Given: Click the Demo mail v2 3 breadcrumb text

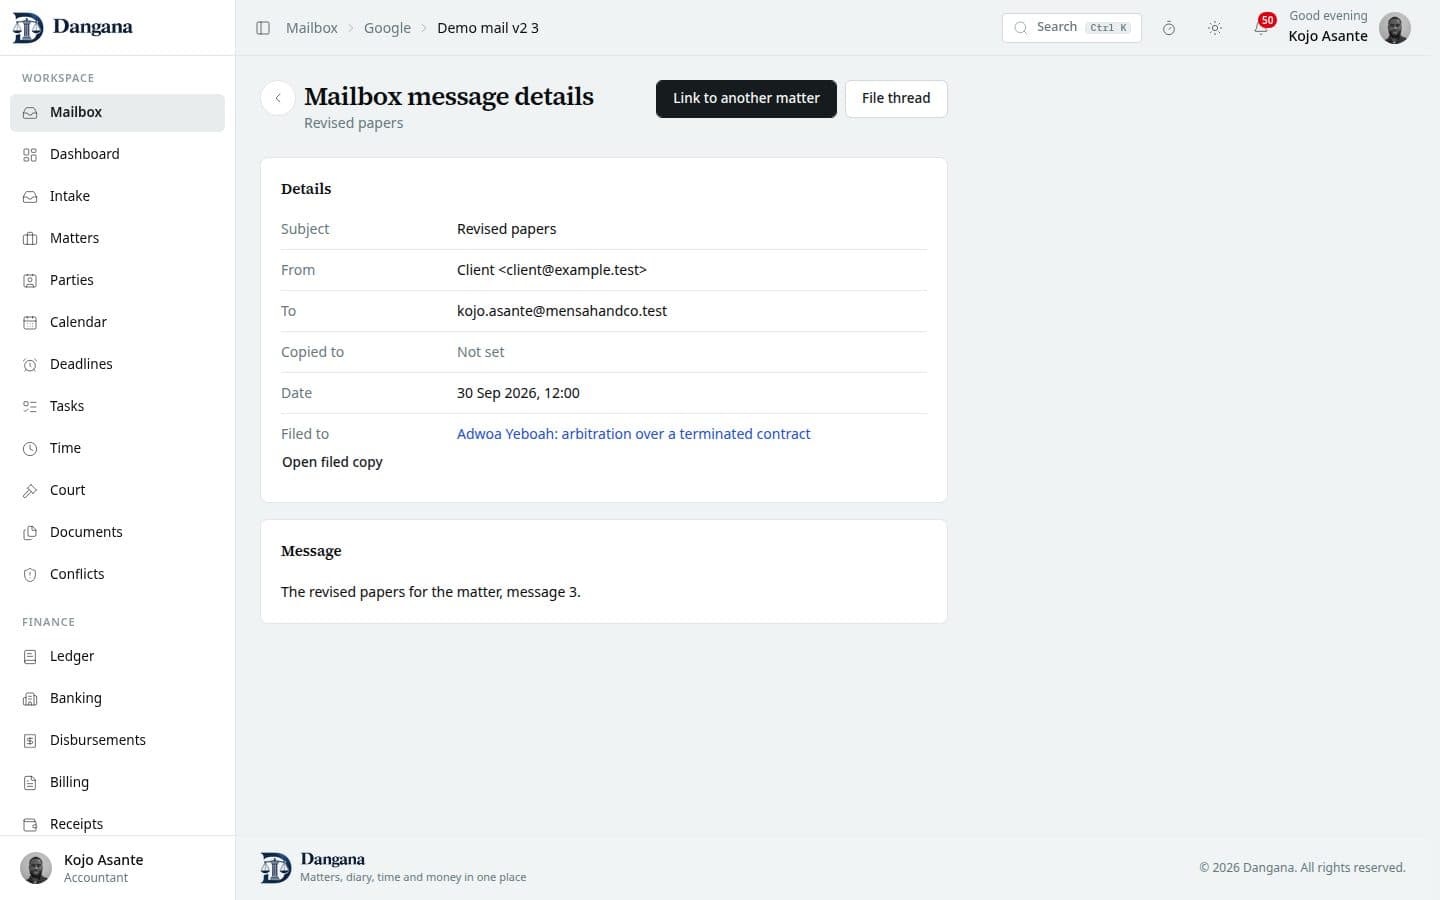Looking at the screenshot, I should (x=488, y=28).
